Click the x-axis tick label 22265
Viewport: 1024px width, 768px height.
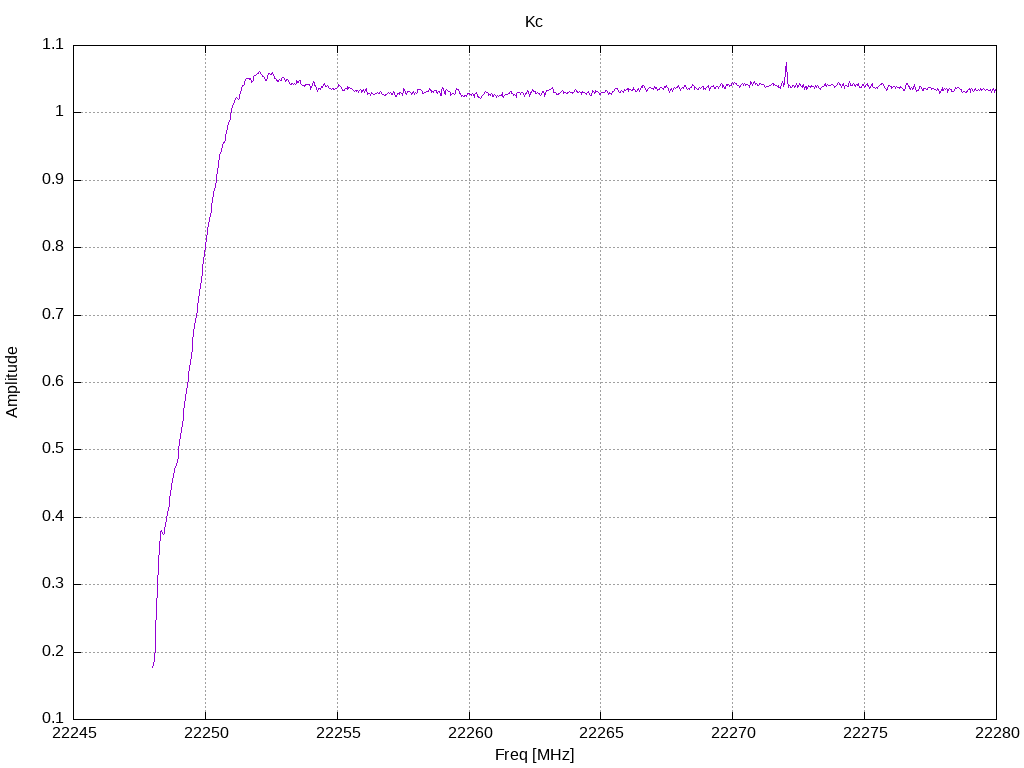(x=601, y=733)
